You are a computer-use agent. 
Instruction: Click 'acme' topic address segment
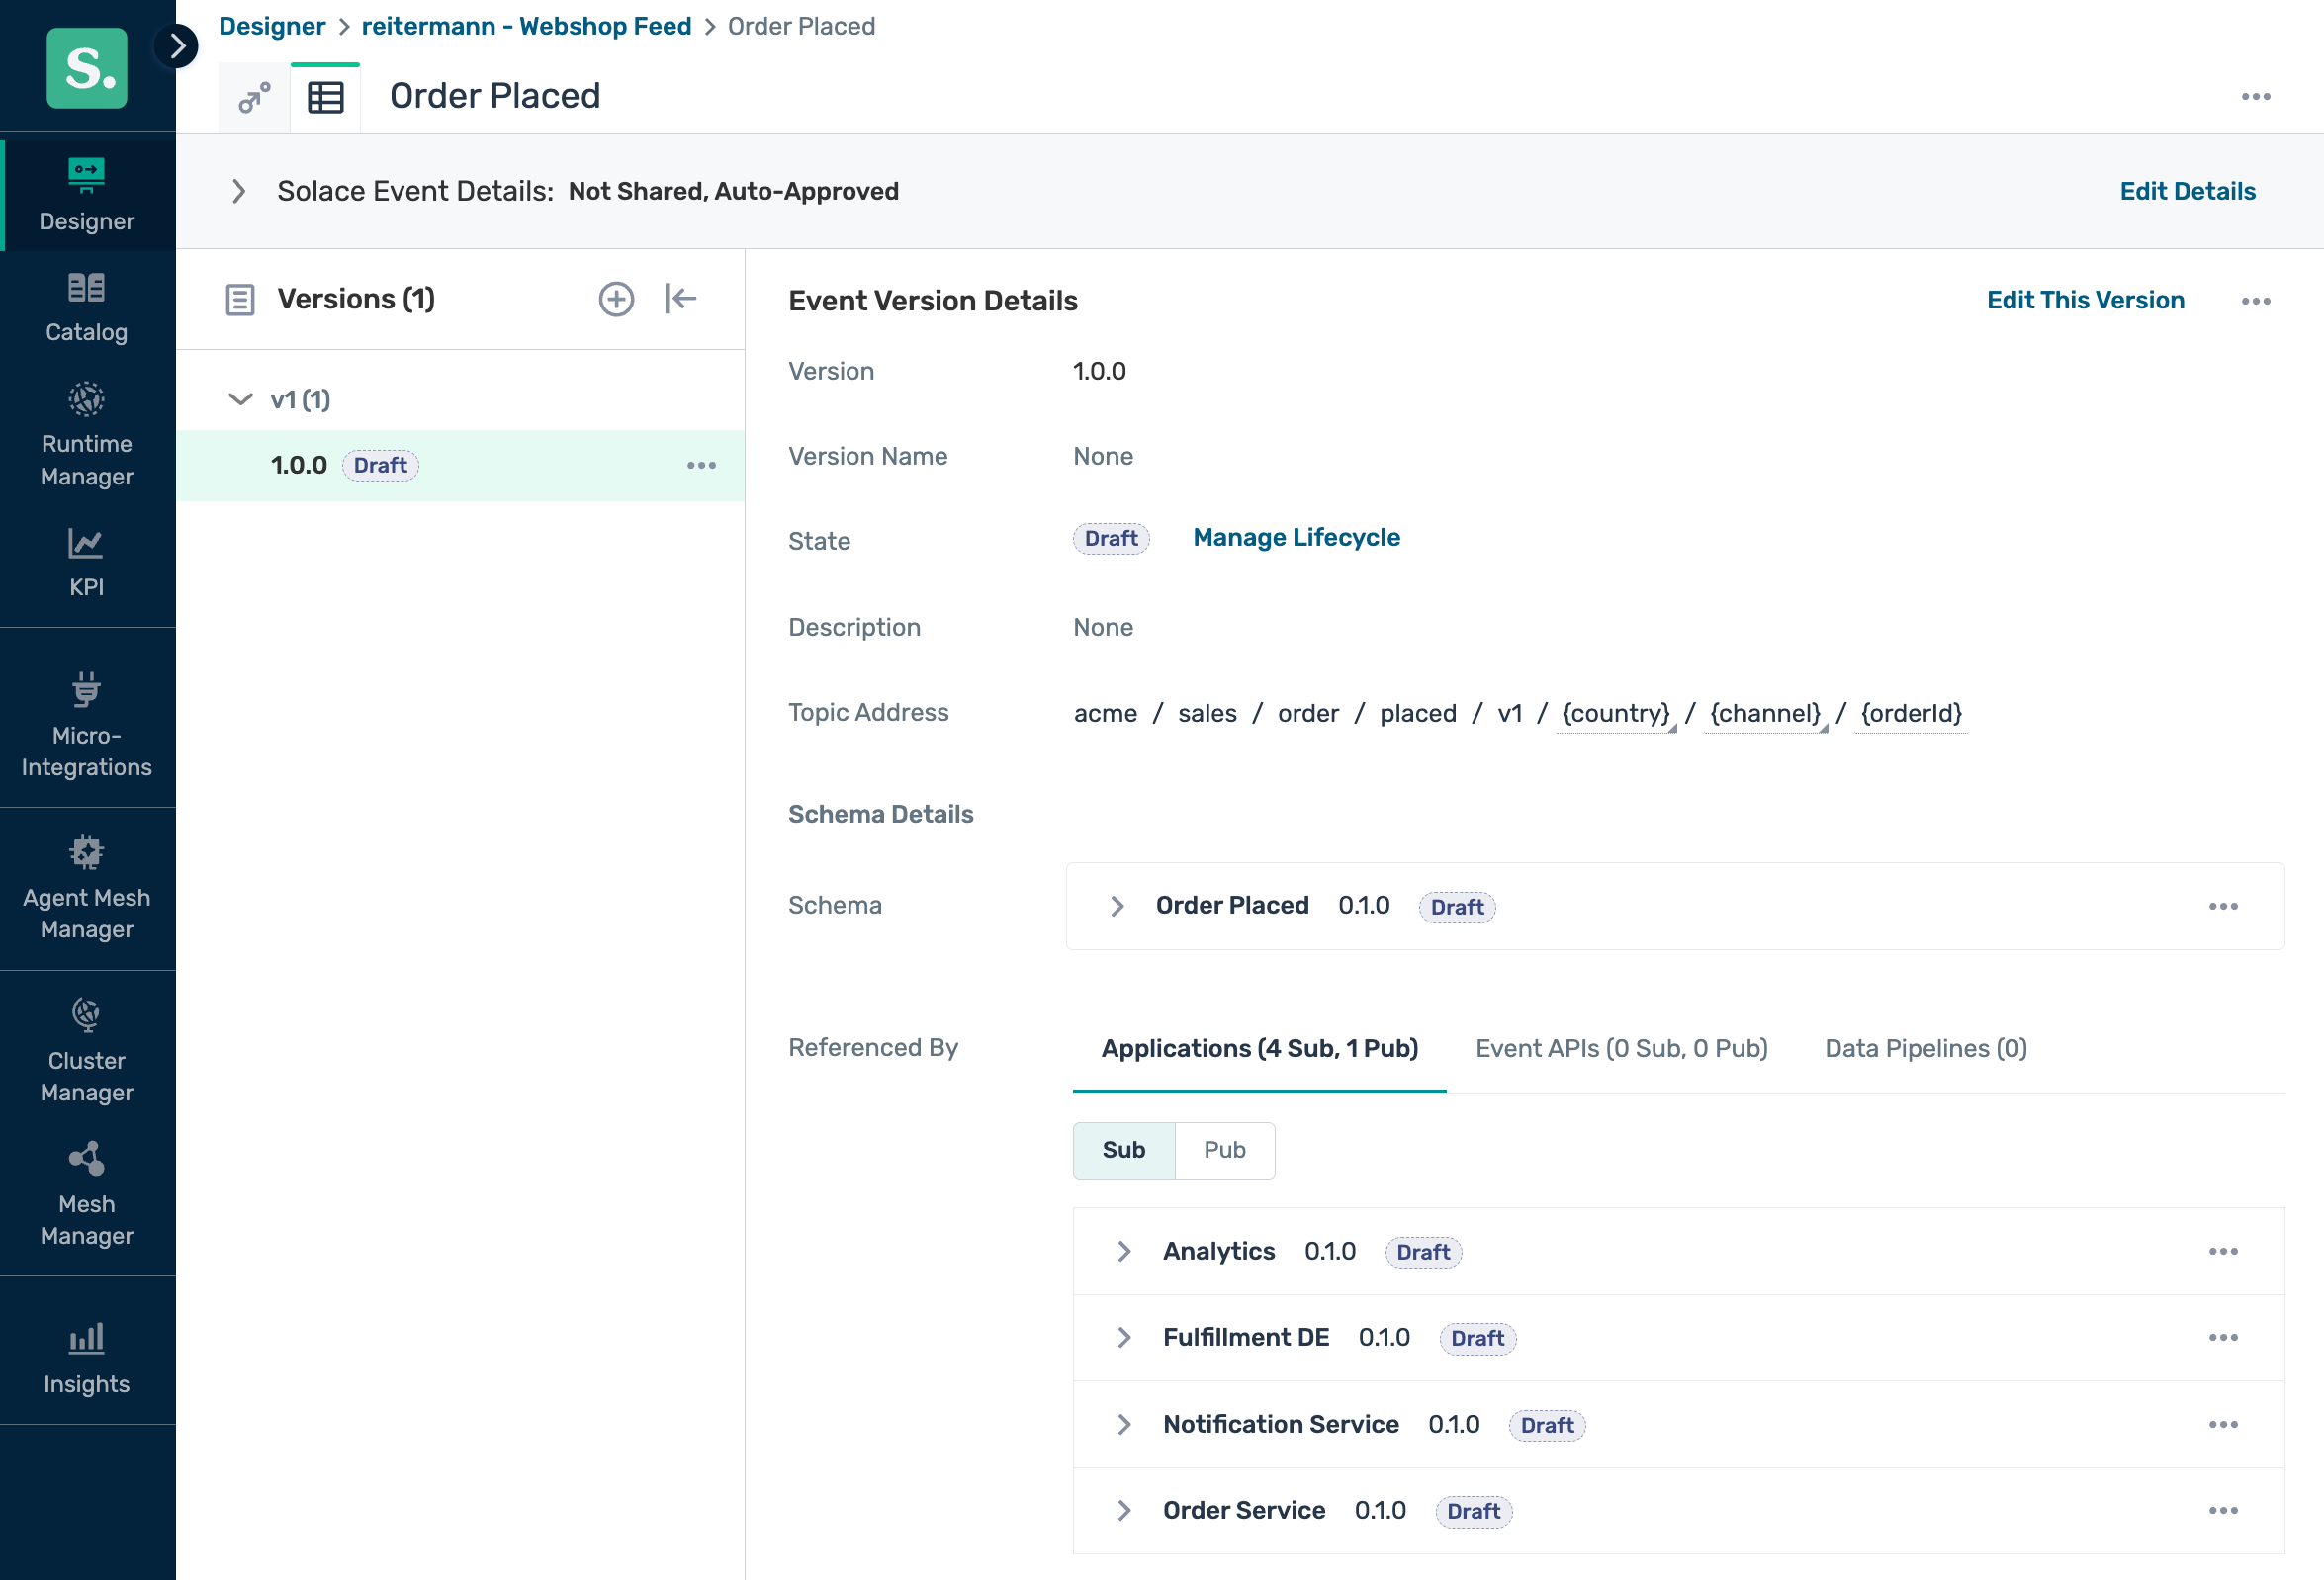coord(1104,713)
